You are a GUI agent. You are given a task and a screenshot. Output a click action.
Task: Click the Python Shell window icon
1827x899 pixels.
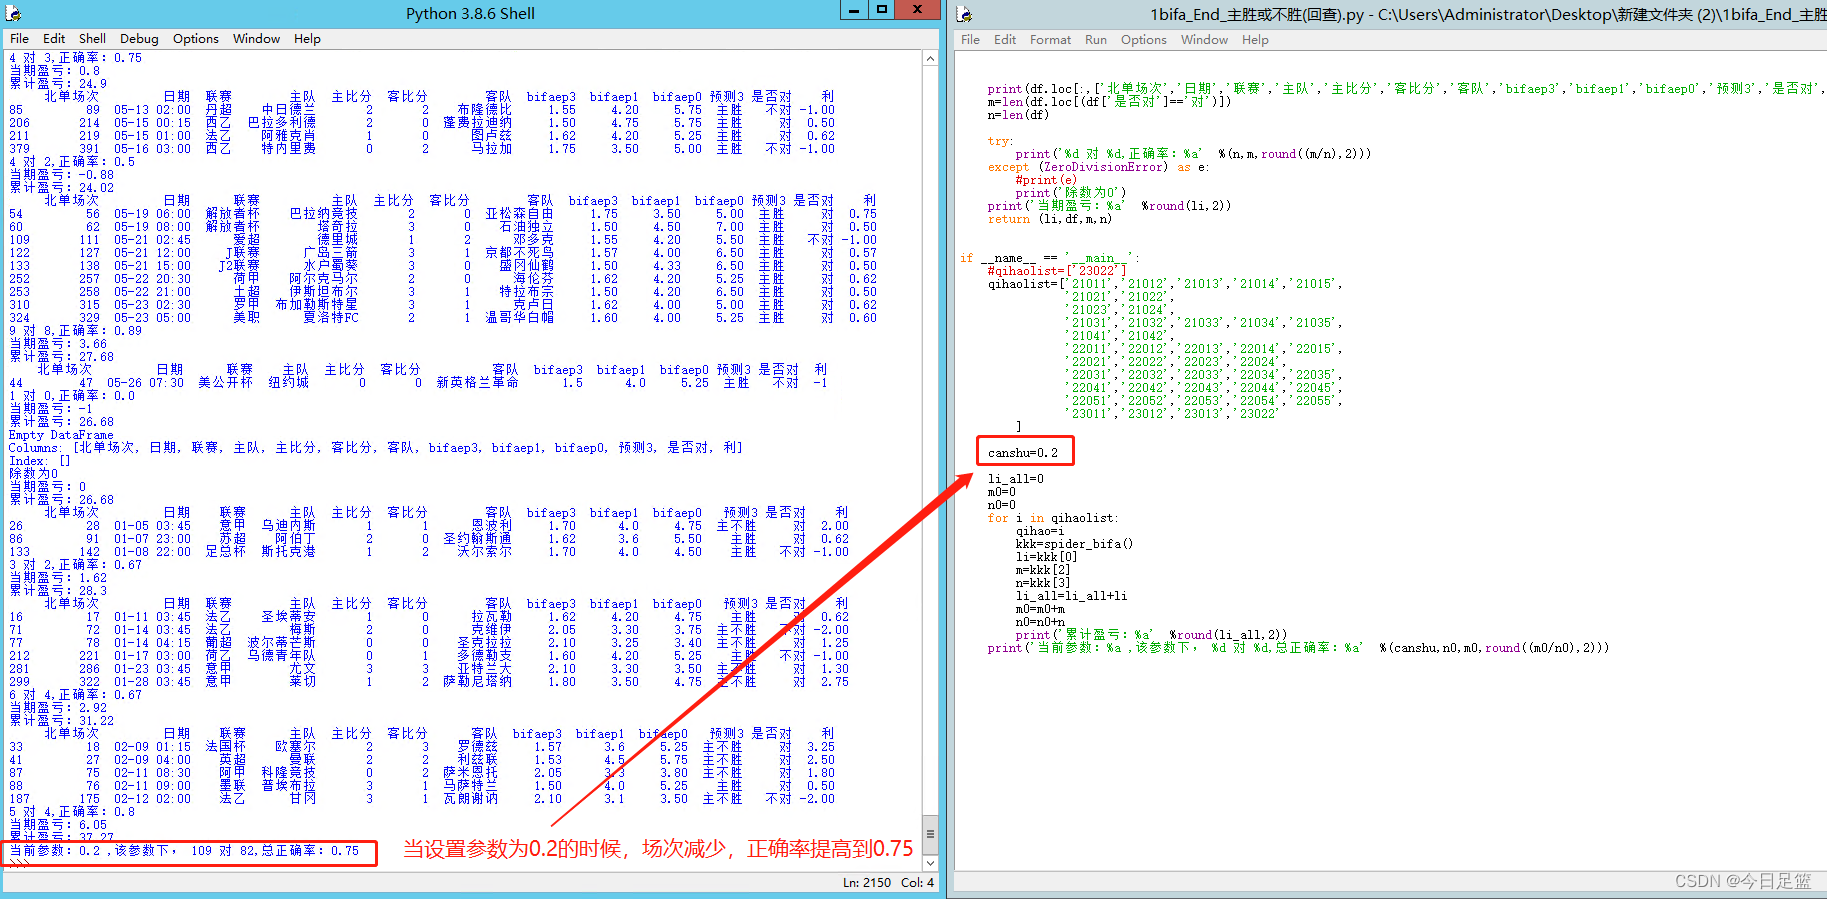(13, 13)
